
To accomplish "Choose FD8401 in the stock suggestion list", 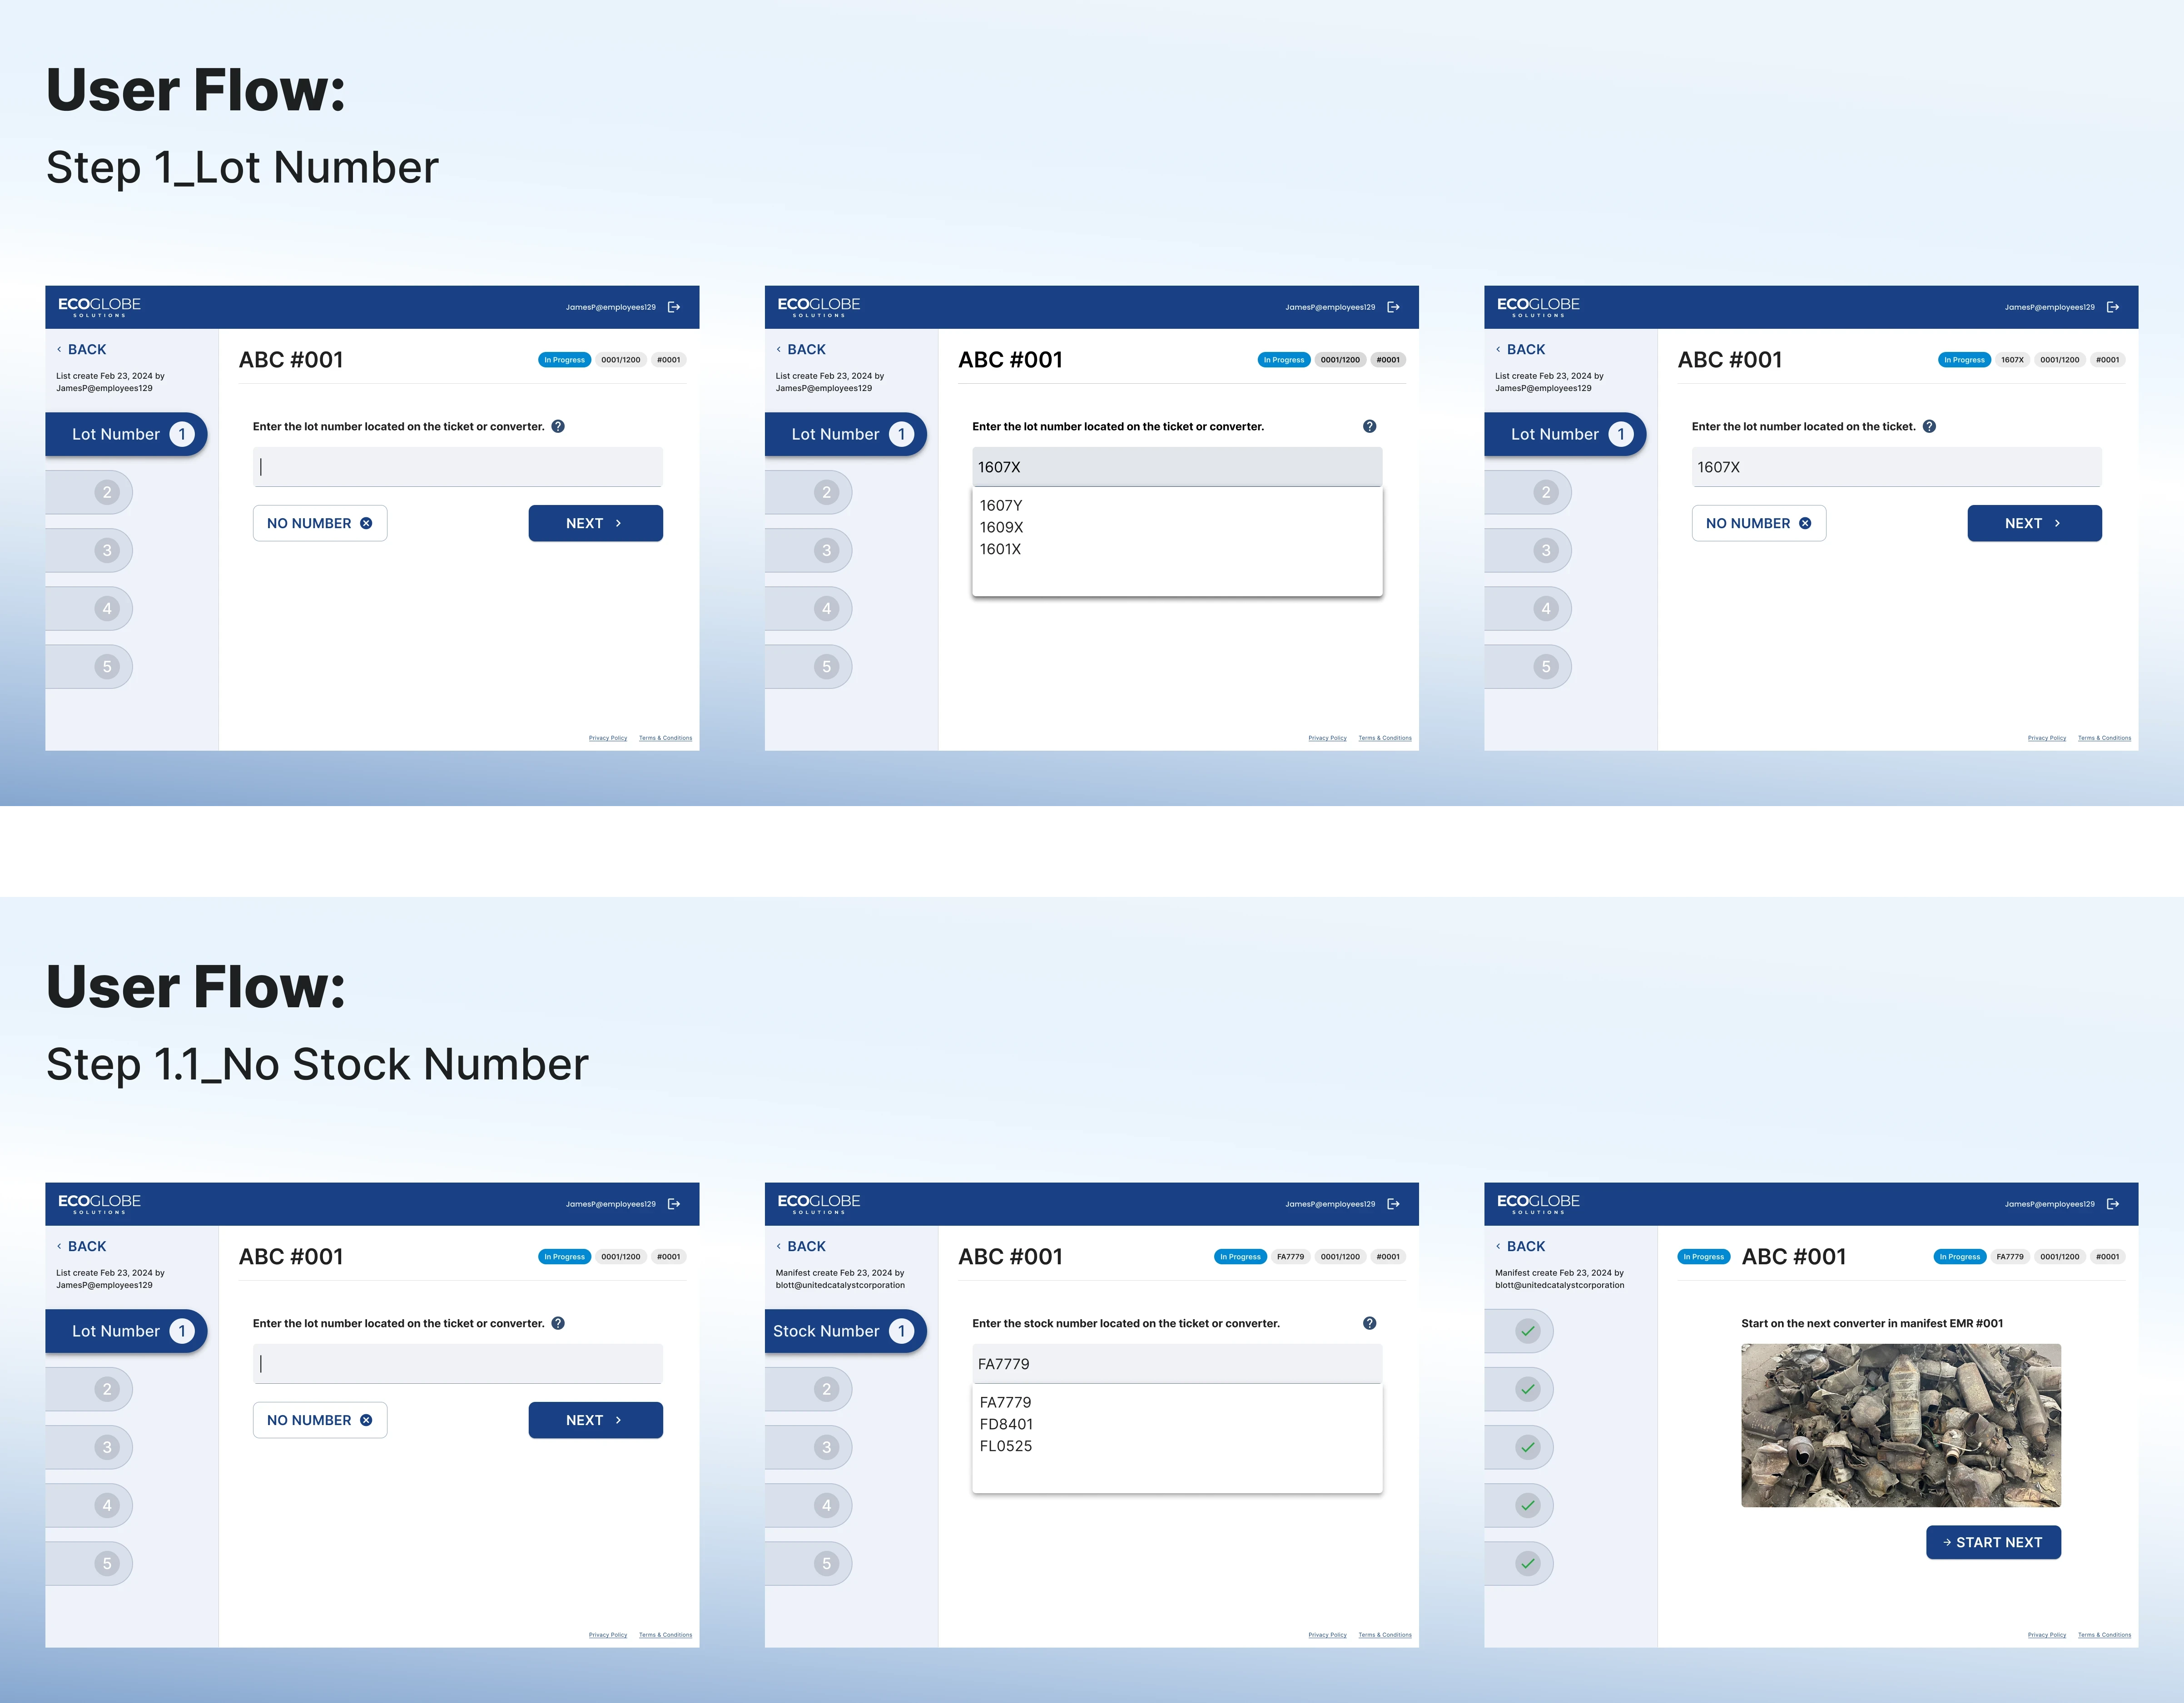I will 1006,1424.
